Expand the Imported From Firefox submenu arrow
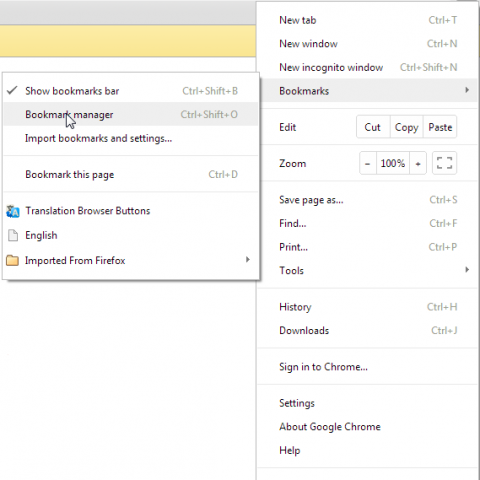The width and height of the screenshot is (480, 480). (247, 260)
